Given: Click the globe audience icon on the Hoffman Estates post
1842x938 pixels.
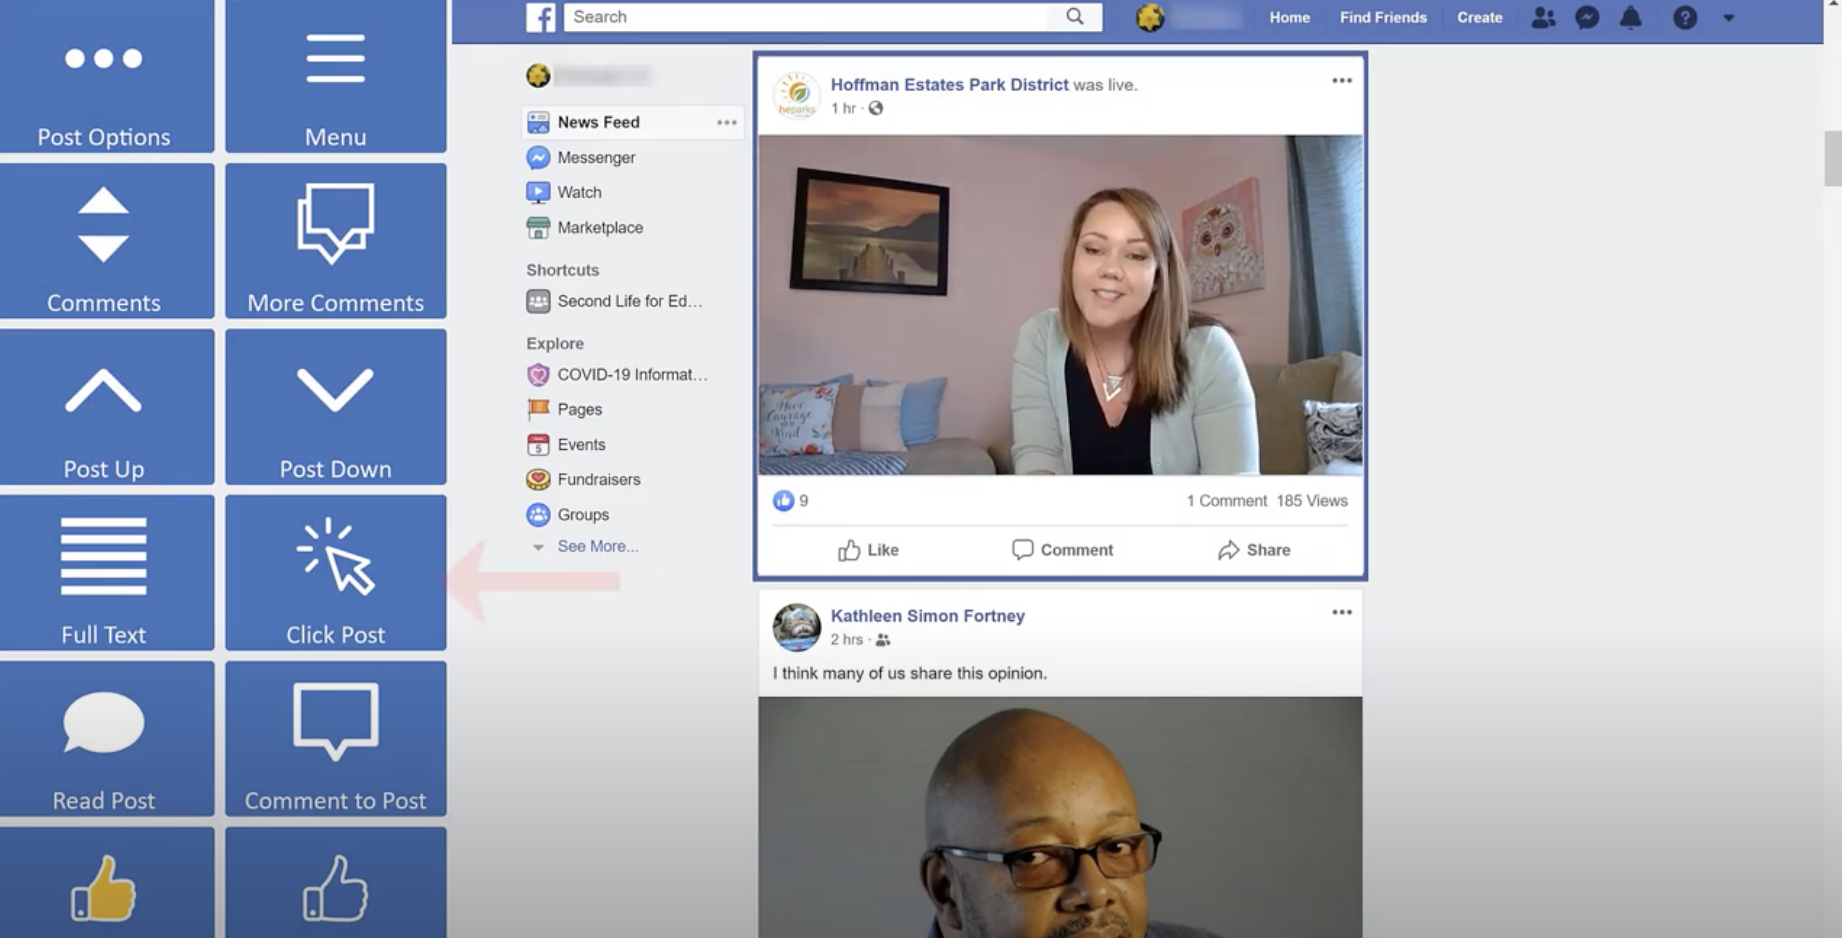Looking at the screenshot, I should pos(876,108).
